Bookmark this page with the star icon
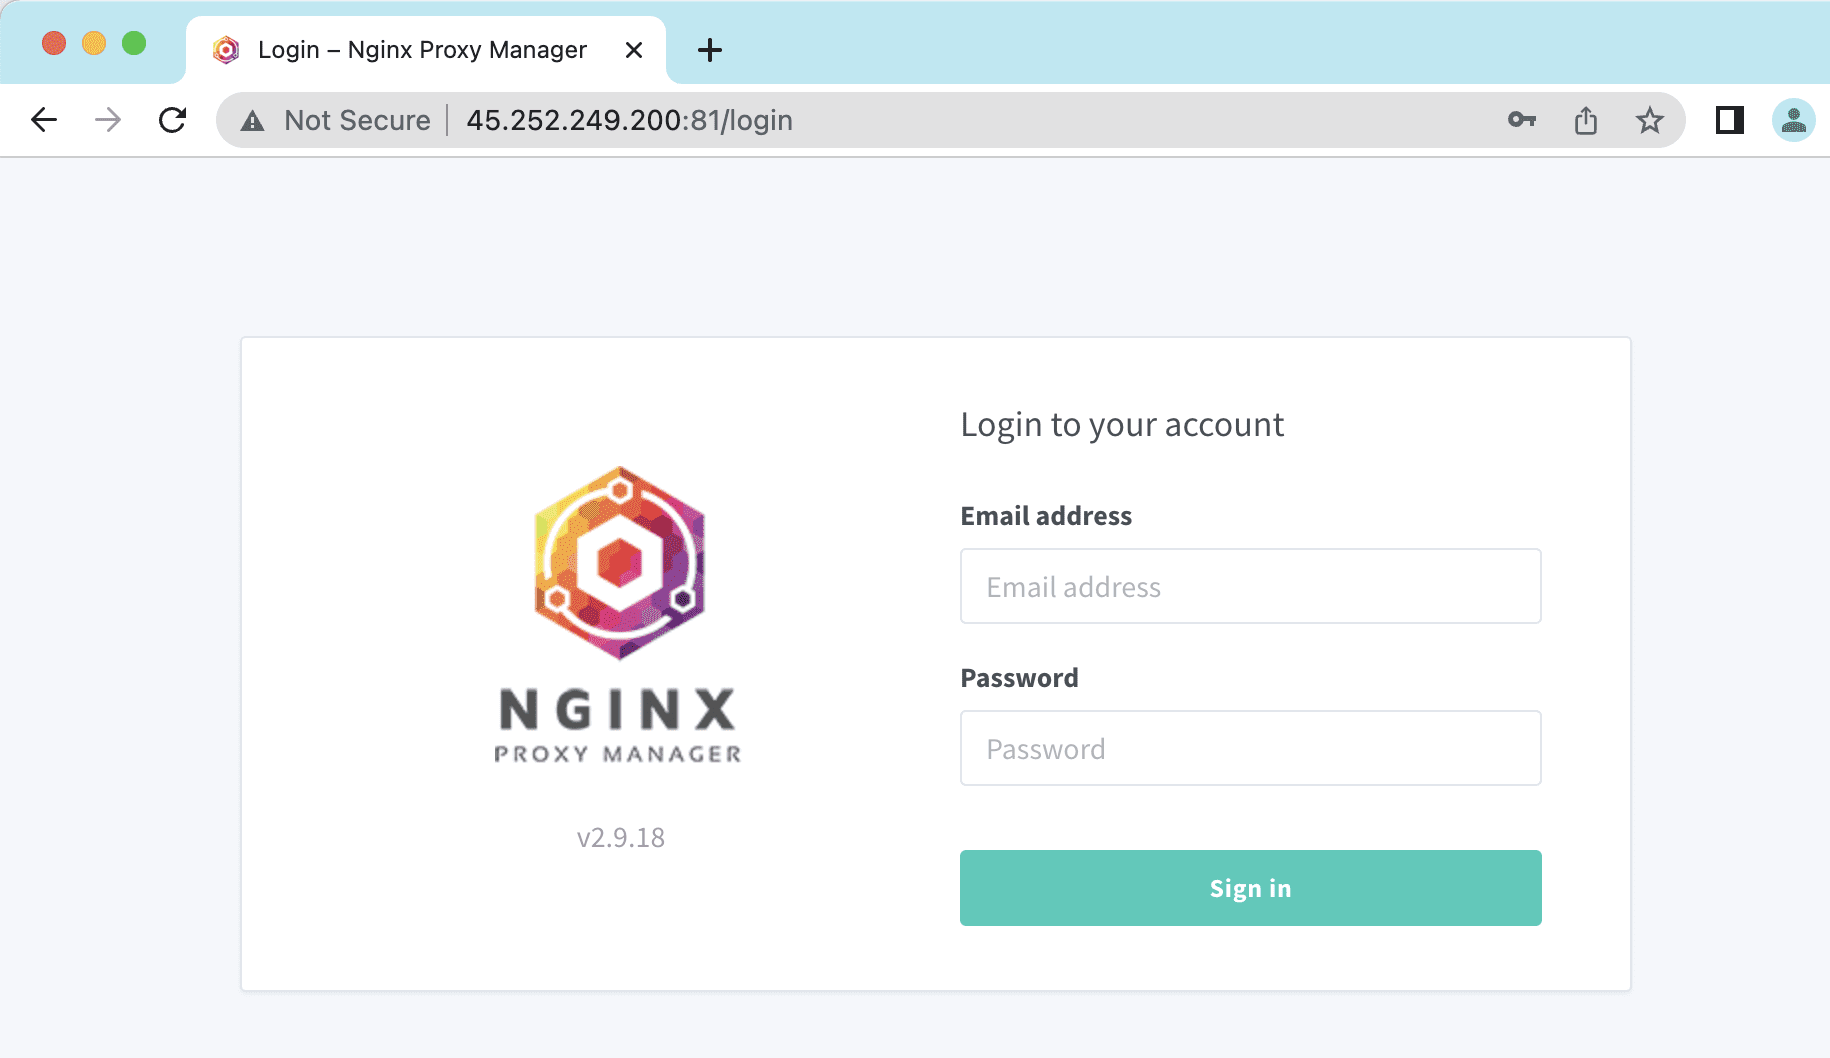This screenshot has width=1830, height=1058. click(1650, 120)
